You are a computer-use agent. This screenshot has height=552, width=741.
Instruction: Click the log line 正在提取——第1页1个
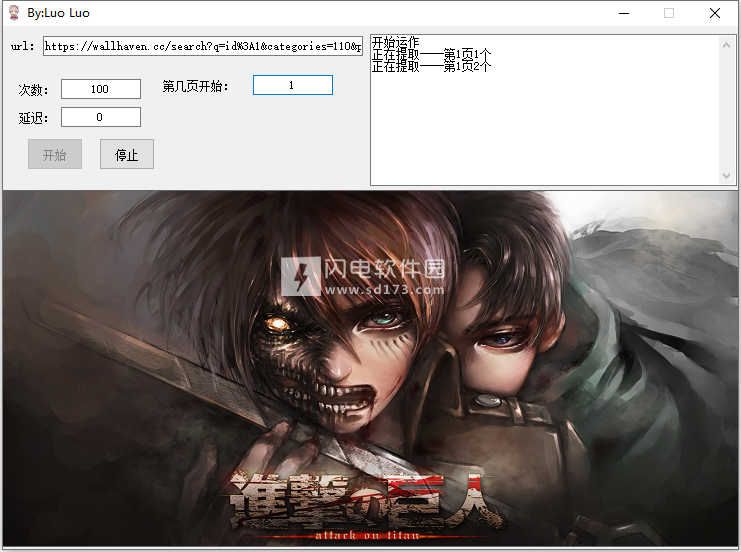point(431,55)
